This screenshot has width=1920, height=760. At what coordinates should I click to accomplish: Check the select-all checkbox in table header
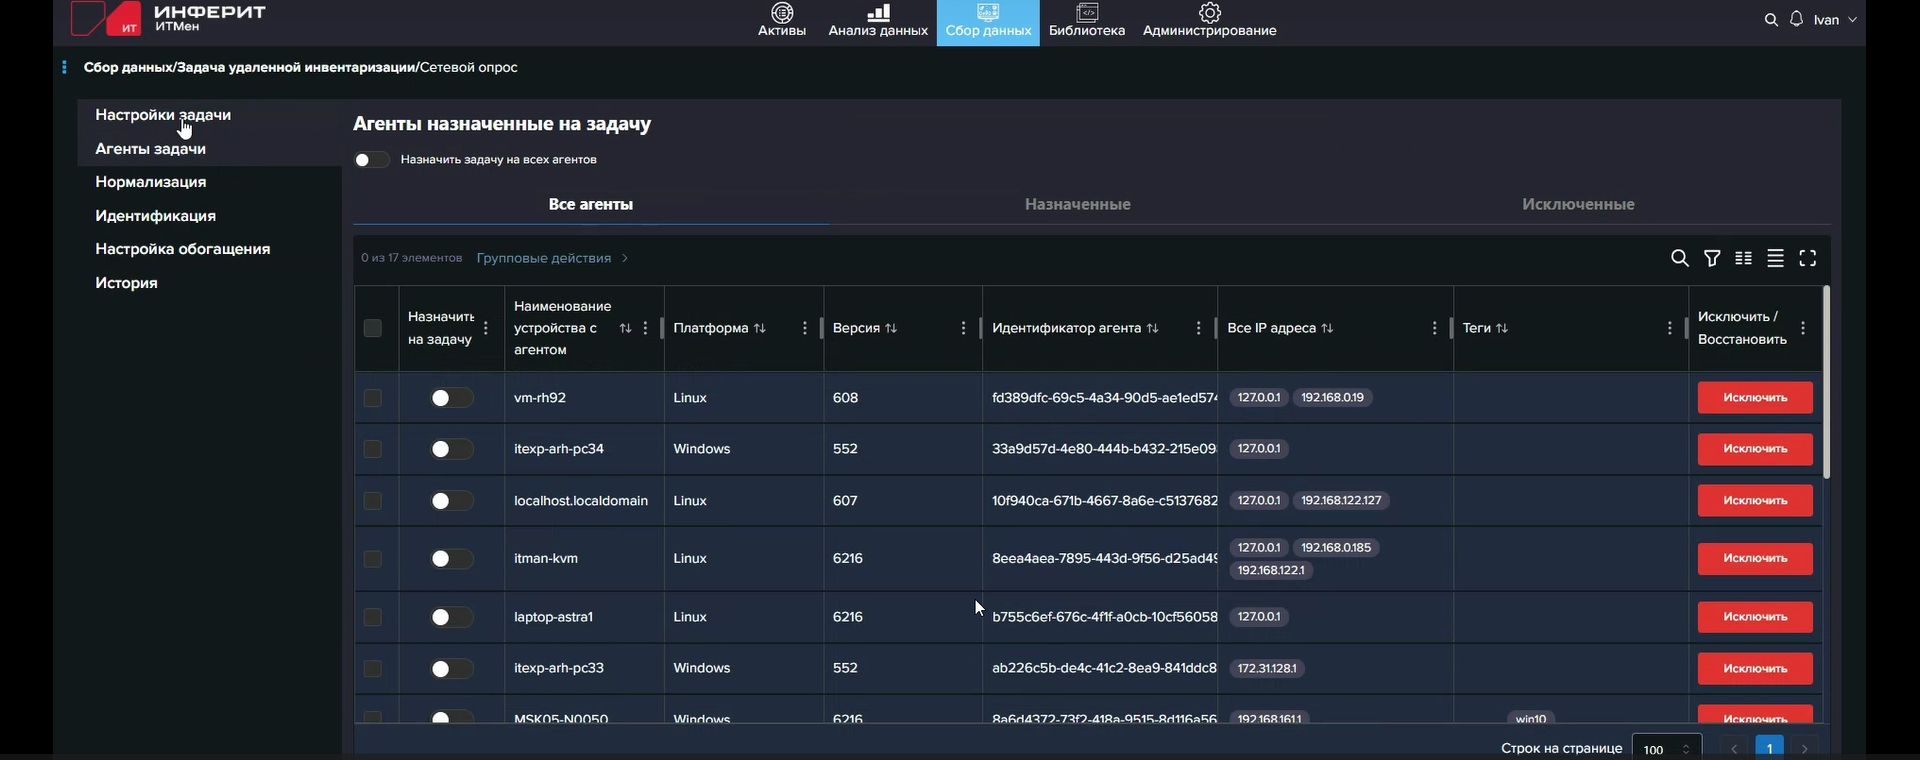[373, 328]
